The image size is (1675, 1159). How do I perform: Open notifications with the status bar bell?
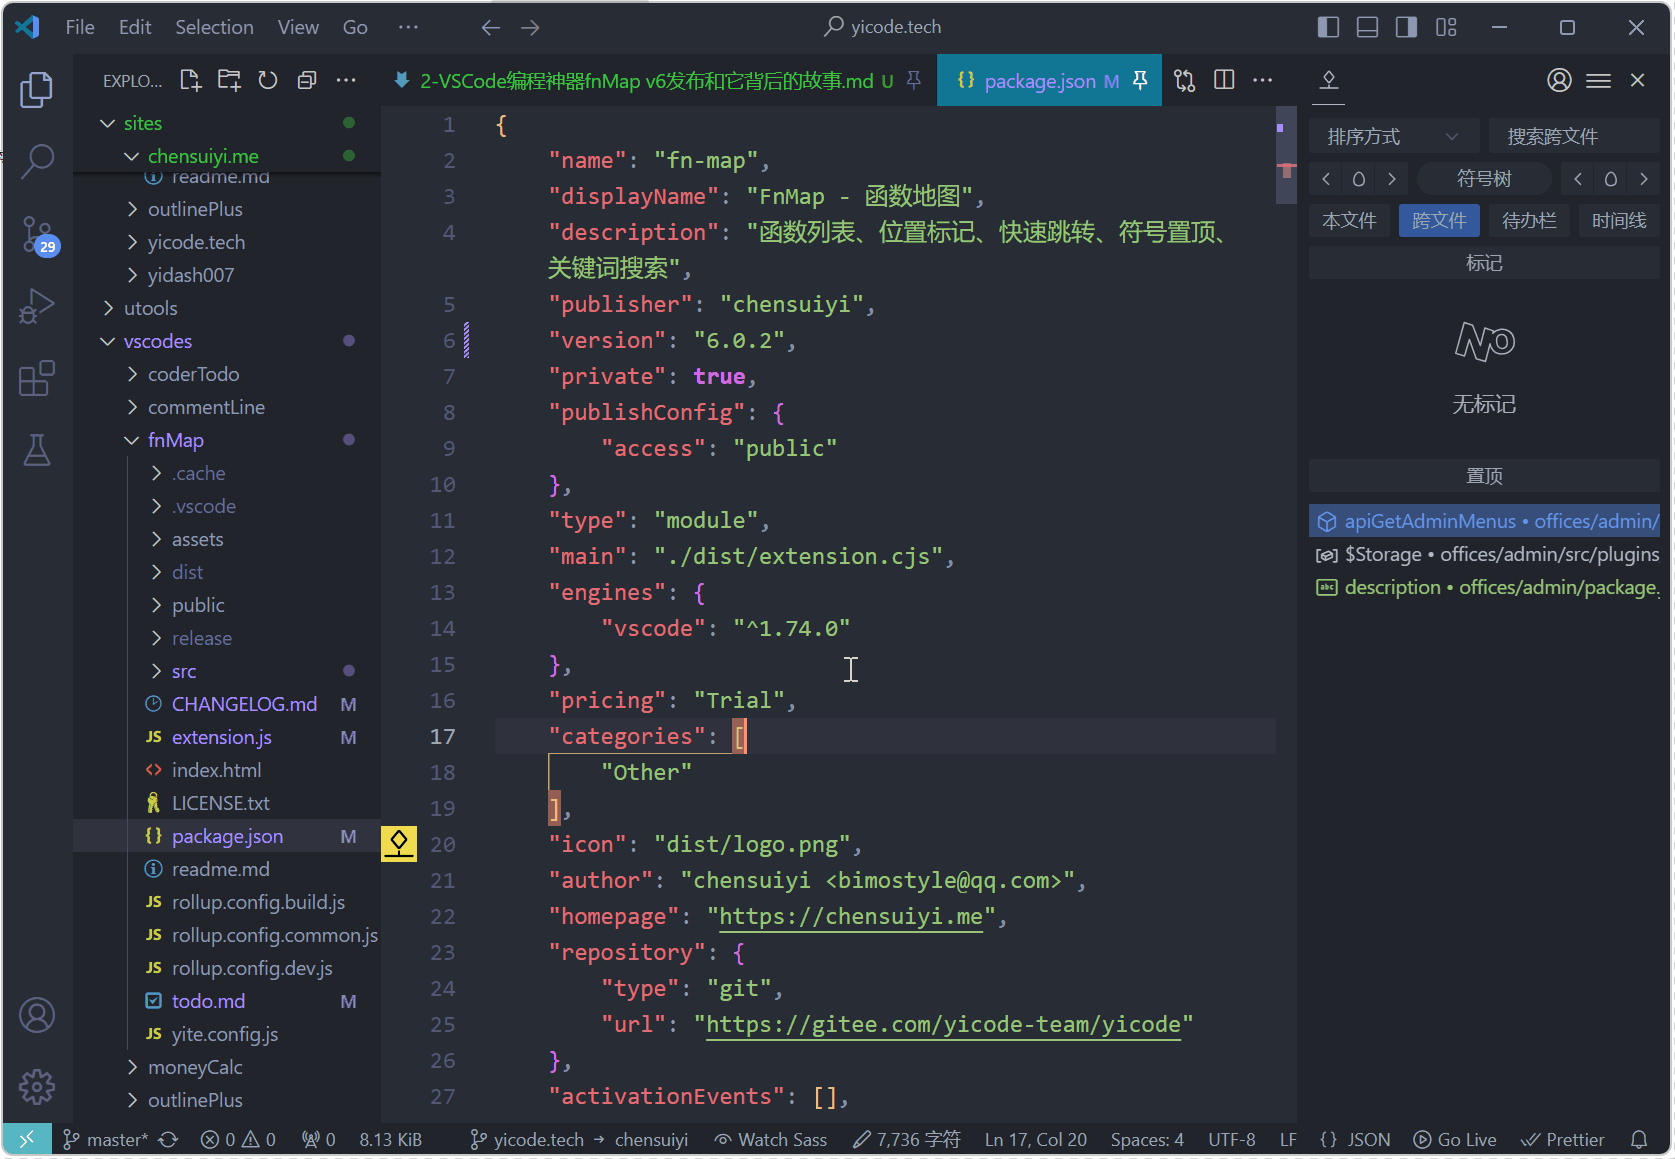pyautogui.click(x=1639, y=1140)
